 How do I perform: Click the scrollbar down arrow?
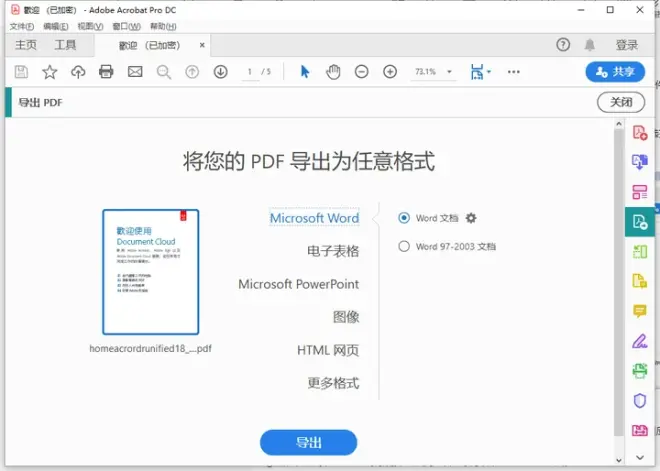[618, 460]
